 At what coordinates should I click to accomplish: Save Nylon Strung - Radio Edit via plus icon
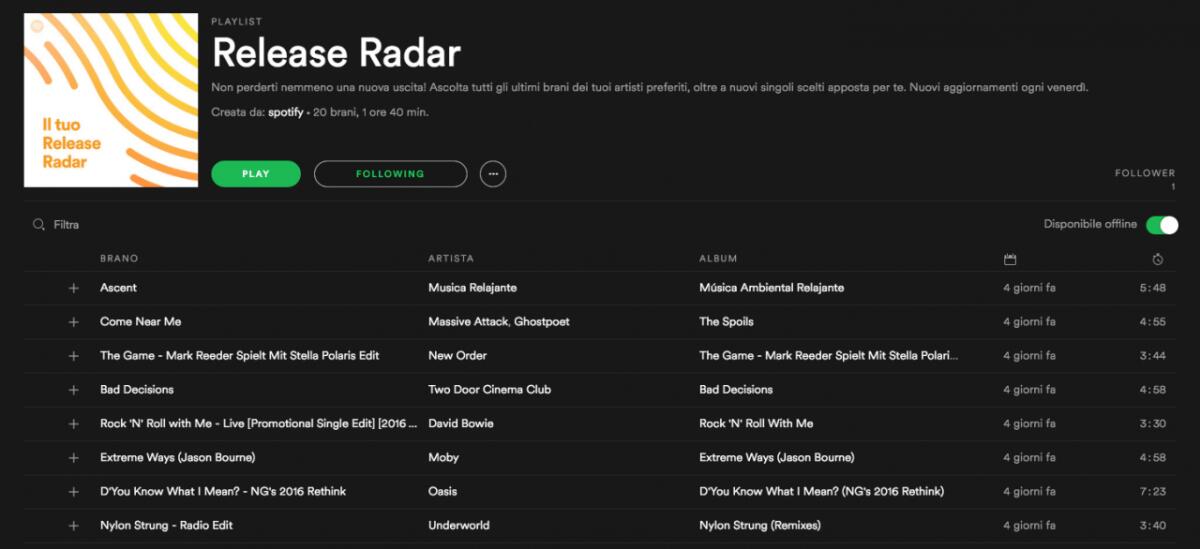click(73, 526)
